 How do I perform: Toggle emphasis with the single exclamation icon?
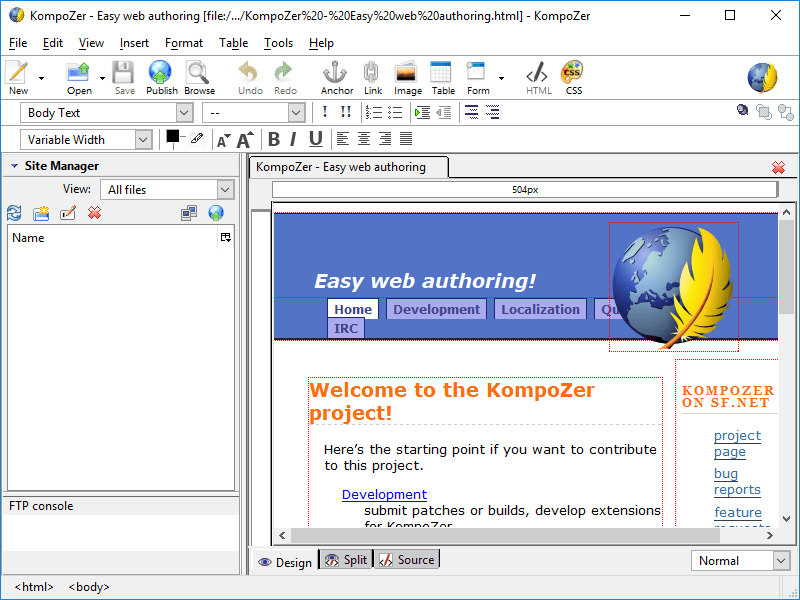click(x=325, y=112)
